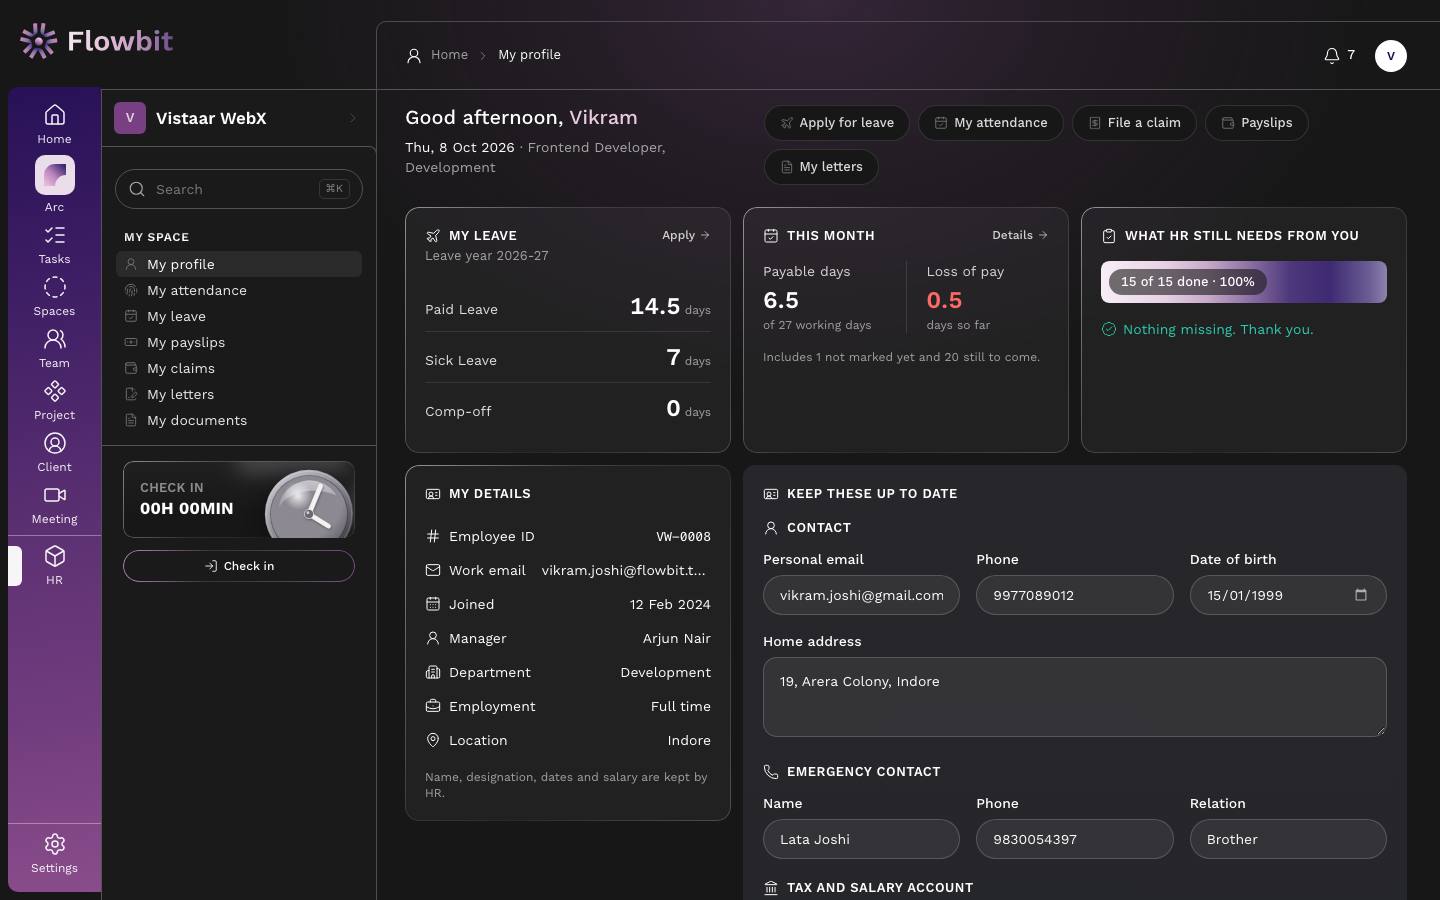Open My payslips in the sidebar

(239, 342)
